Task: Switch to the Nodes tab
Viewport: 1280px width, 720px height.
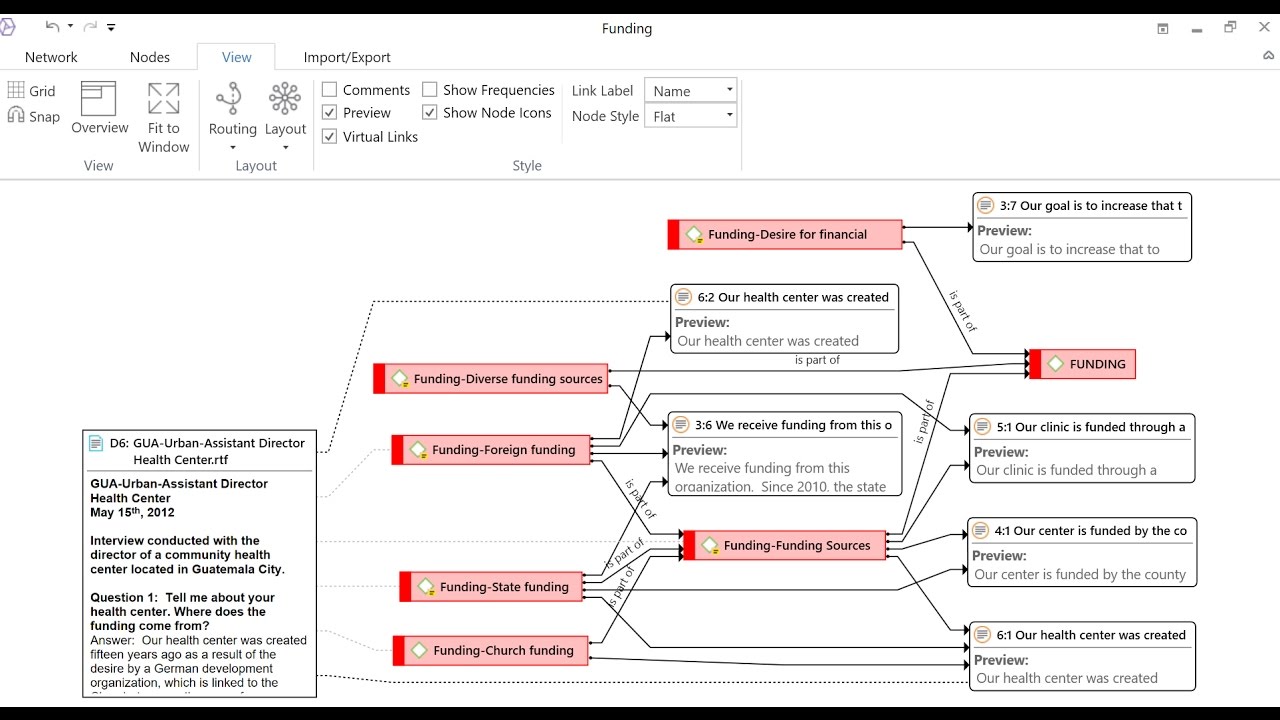Action: tap(150, 57)
